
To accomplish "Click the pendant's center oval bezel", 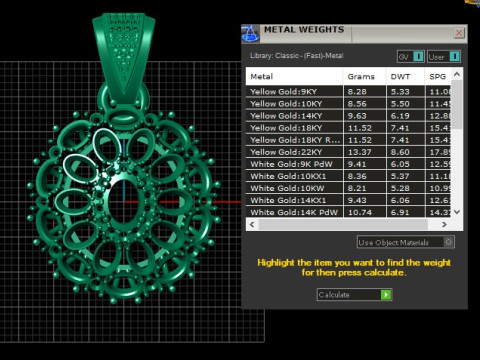I will (x=126, y=202).
